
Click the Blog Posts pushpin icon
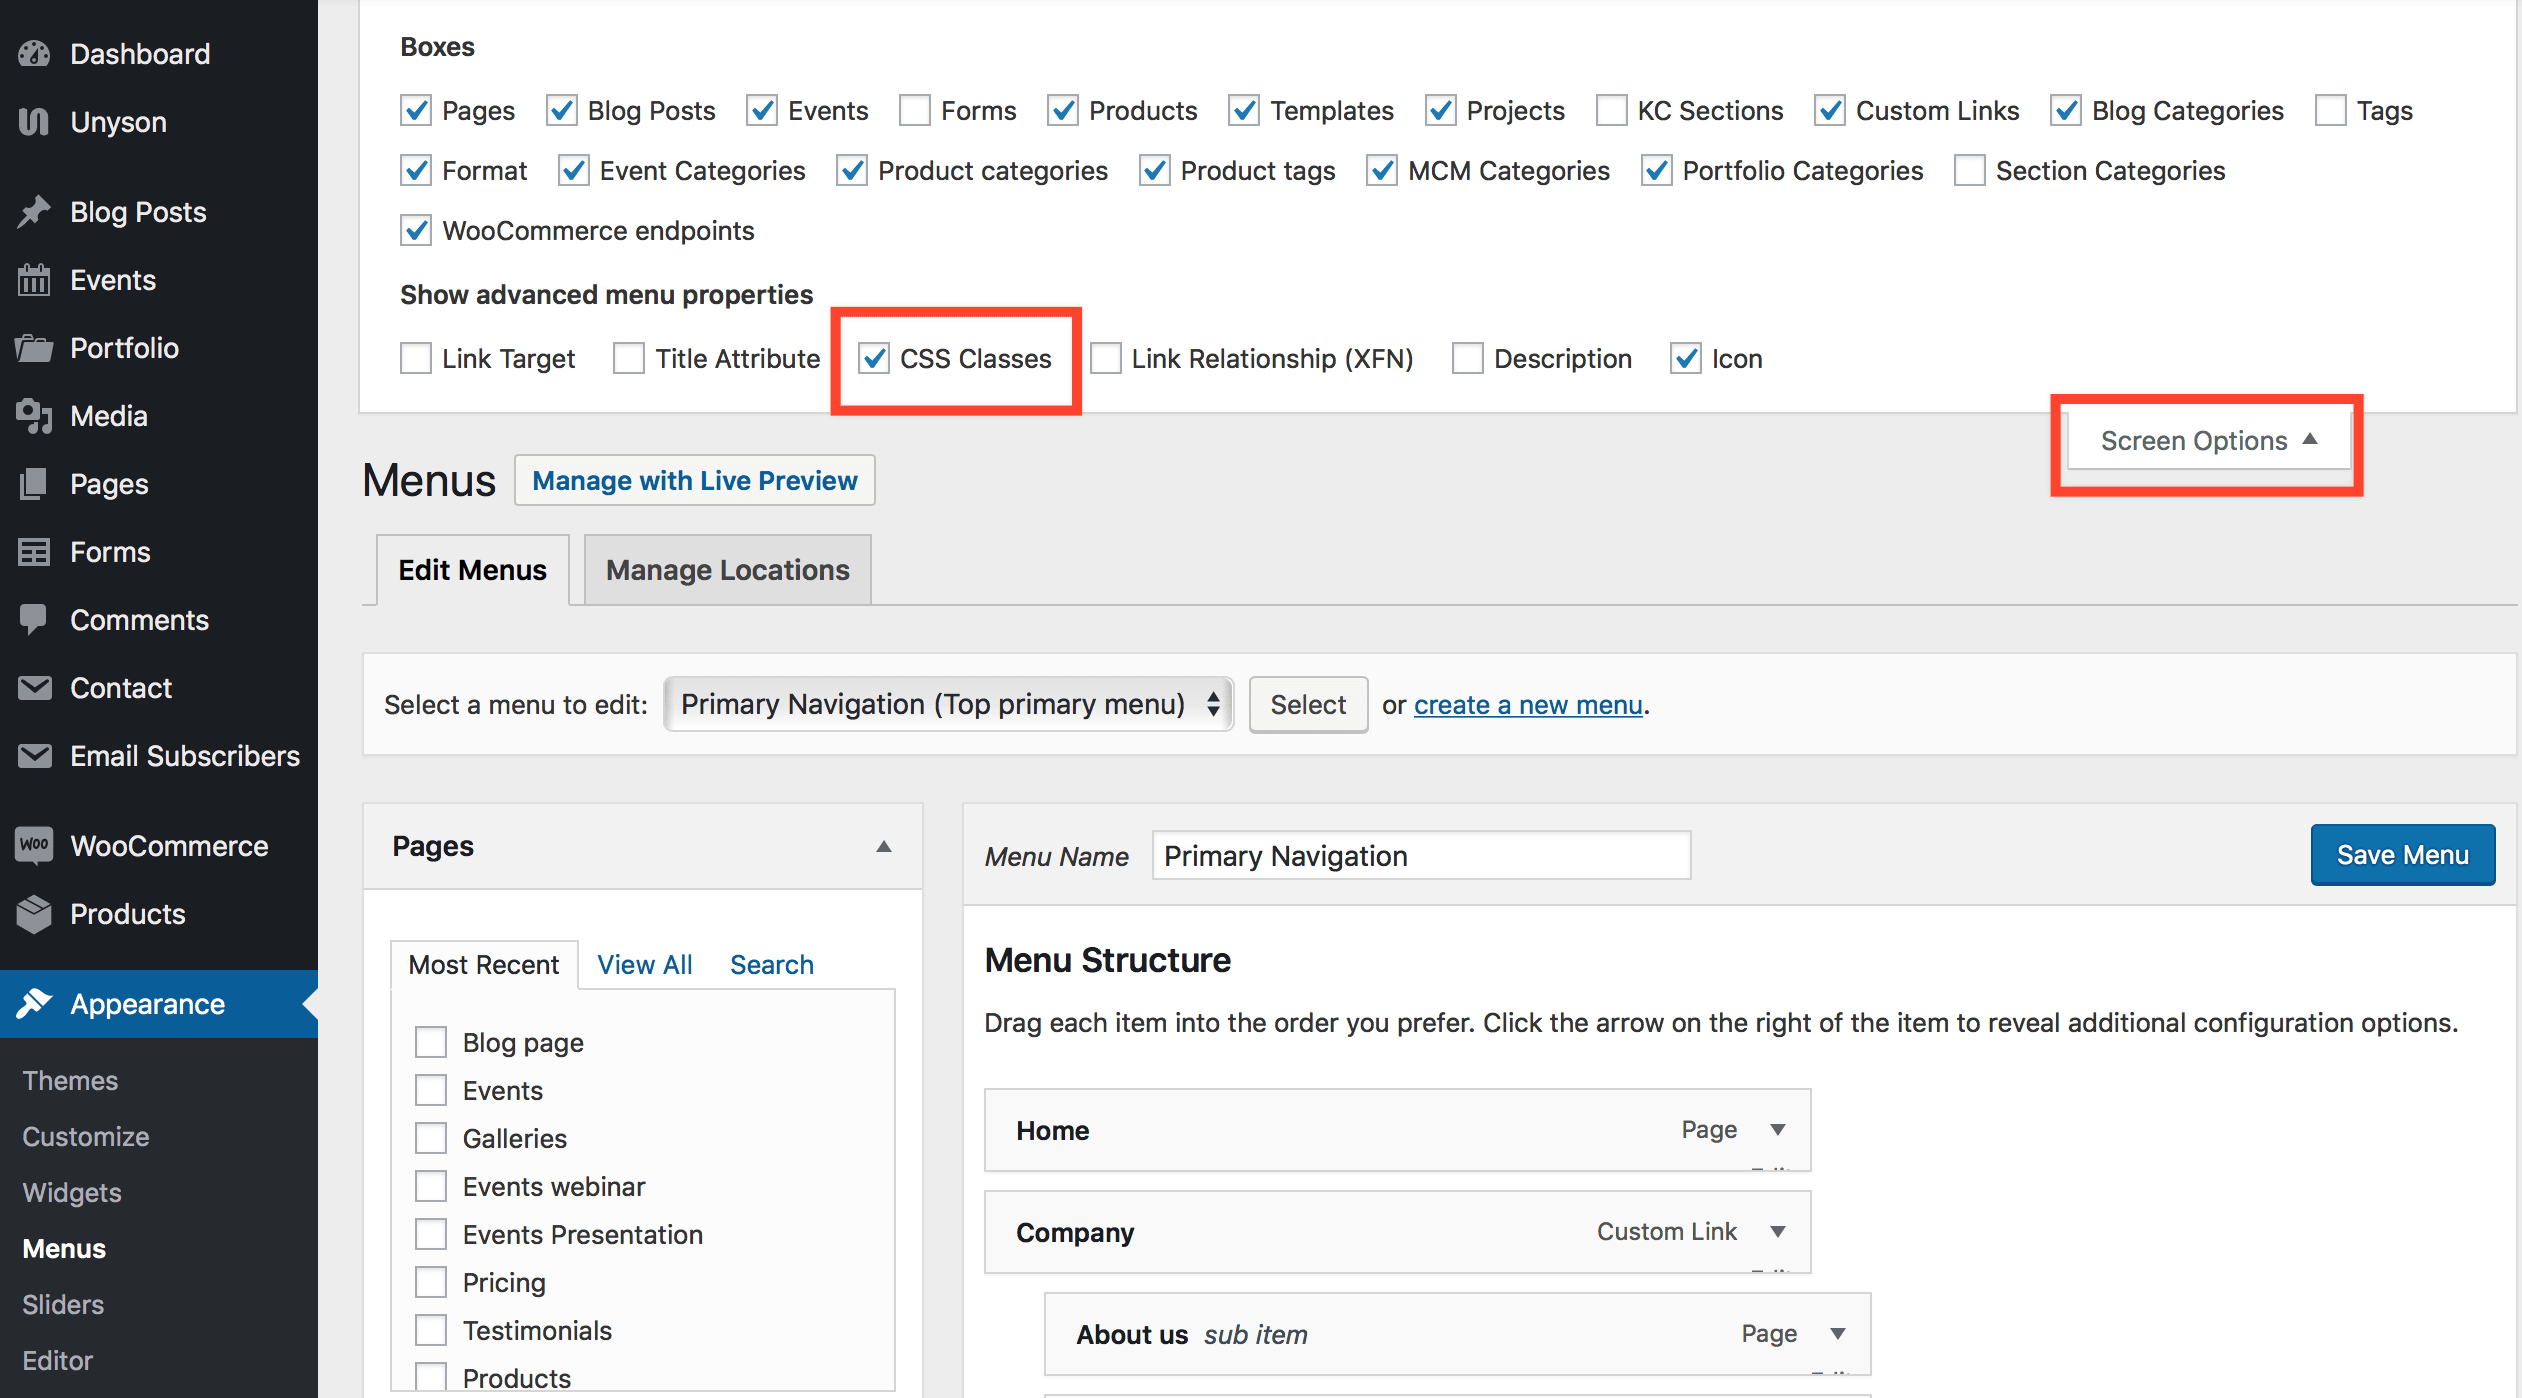34,212
